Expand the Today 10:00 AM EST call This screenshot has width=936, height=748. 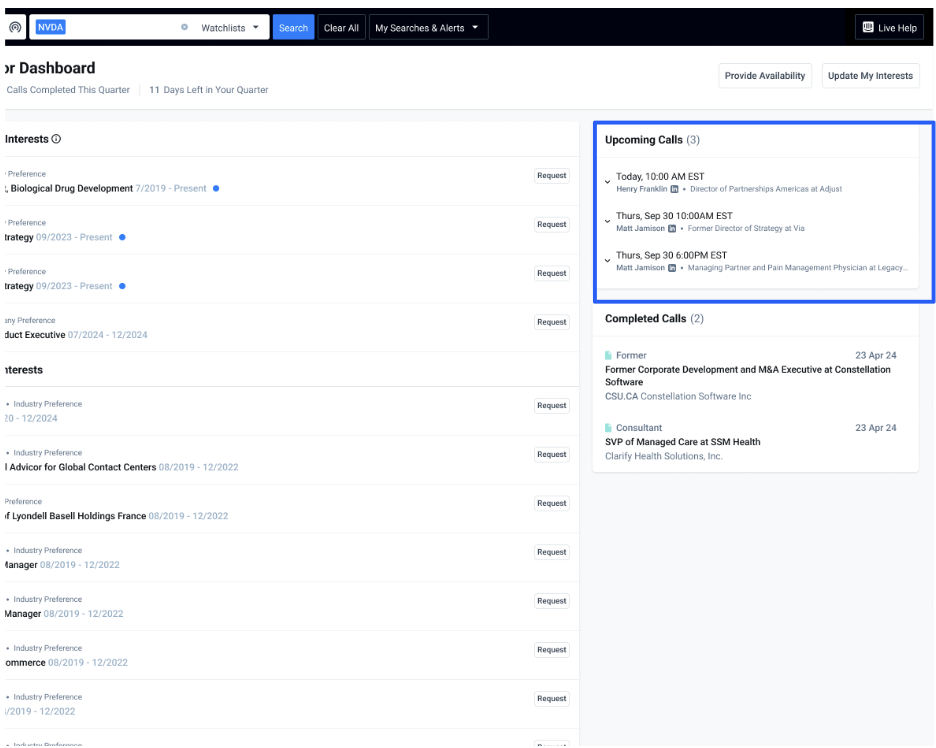(607, 182)
